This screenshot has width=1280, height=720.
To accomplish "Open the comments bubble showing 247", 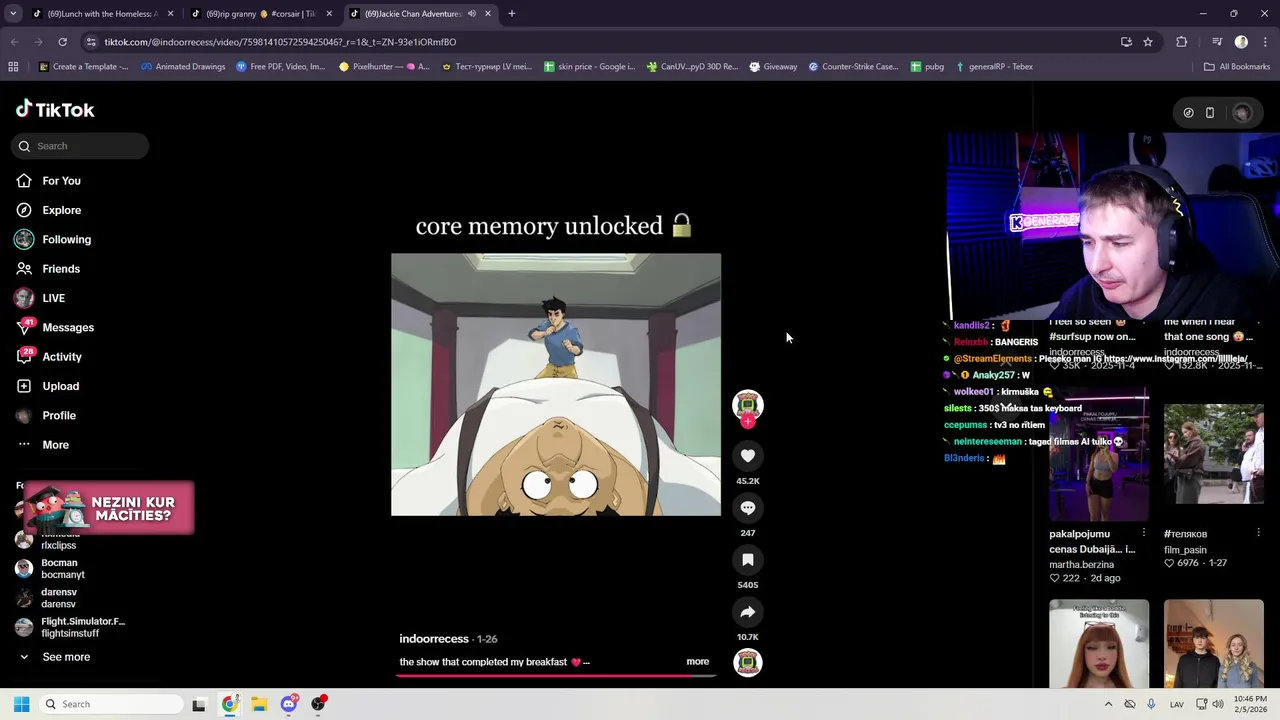I will pyautogui.click(x=747, y=508).
